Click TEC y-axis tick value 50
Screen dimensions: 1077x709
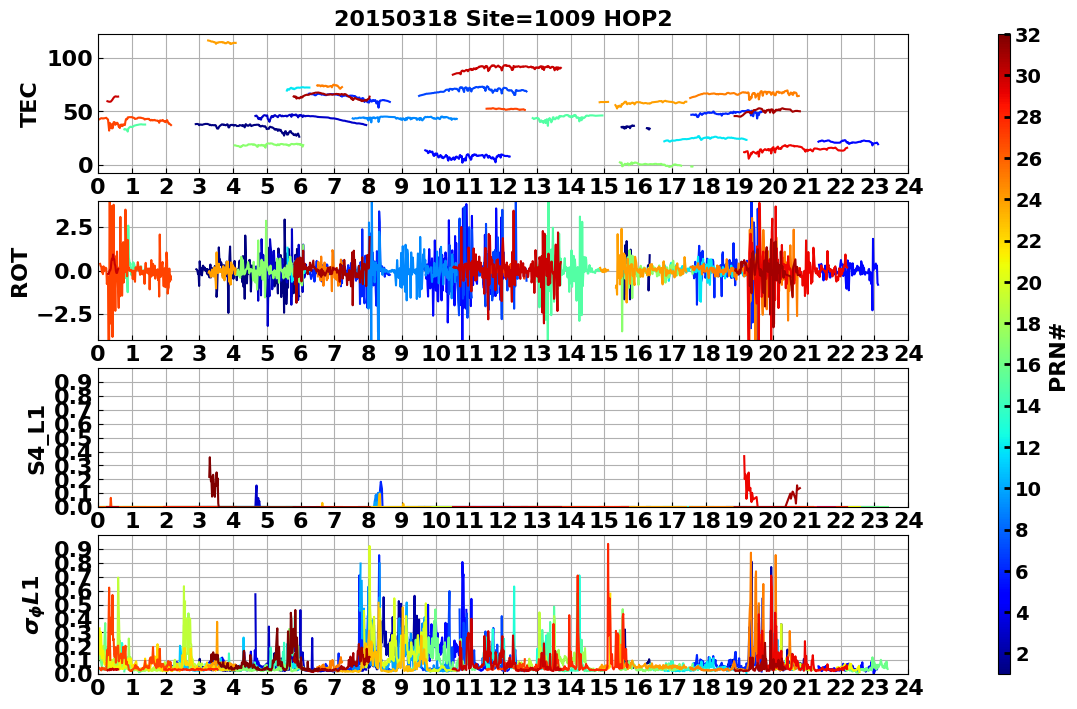(77, 112)
